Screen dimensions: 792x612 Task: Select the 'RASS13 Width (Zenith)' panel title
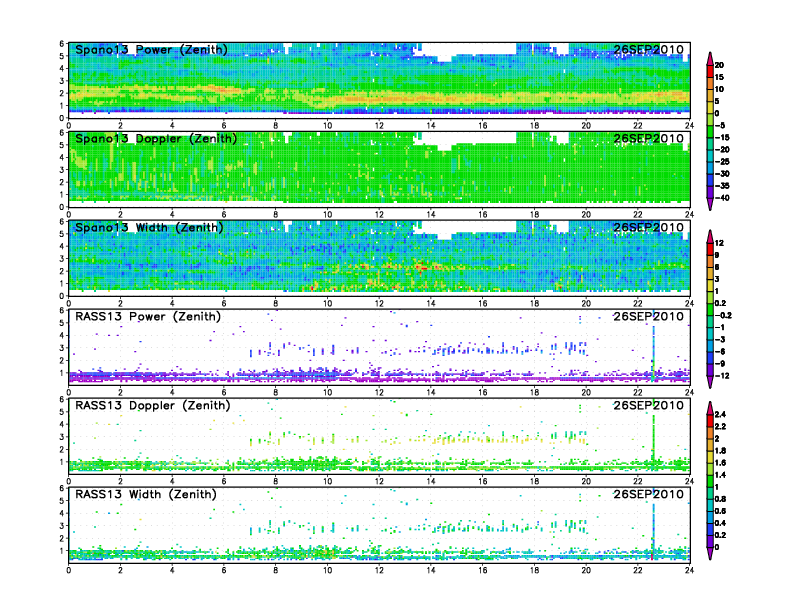[x=145, y=494]
